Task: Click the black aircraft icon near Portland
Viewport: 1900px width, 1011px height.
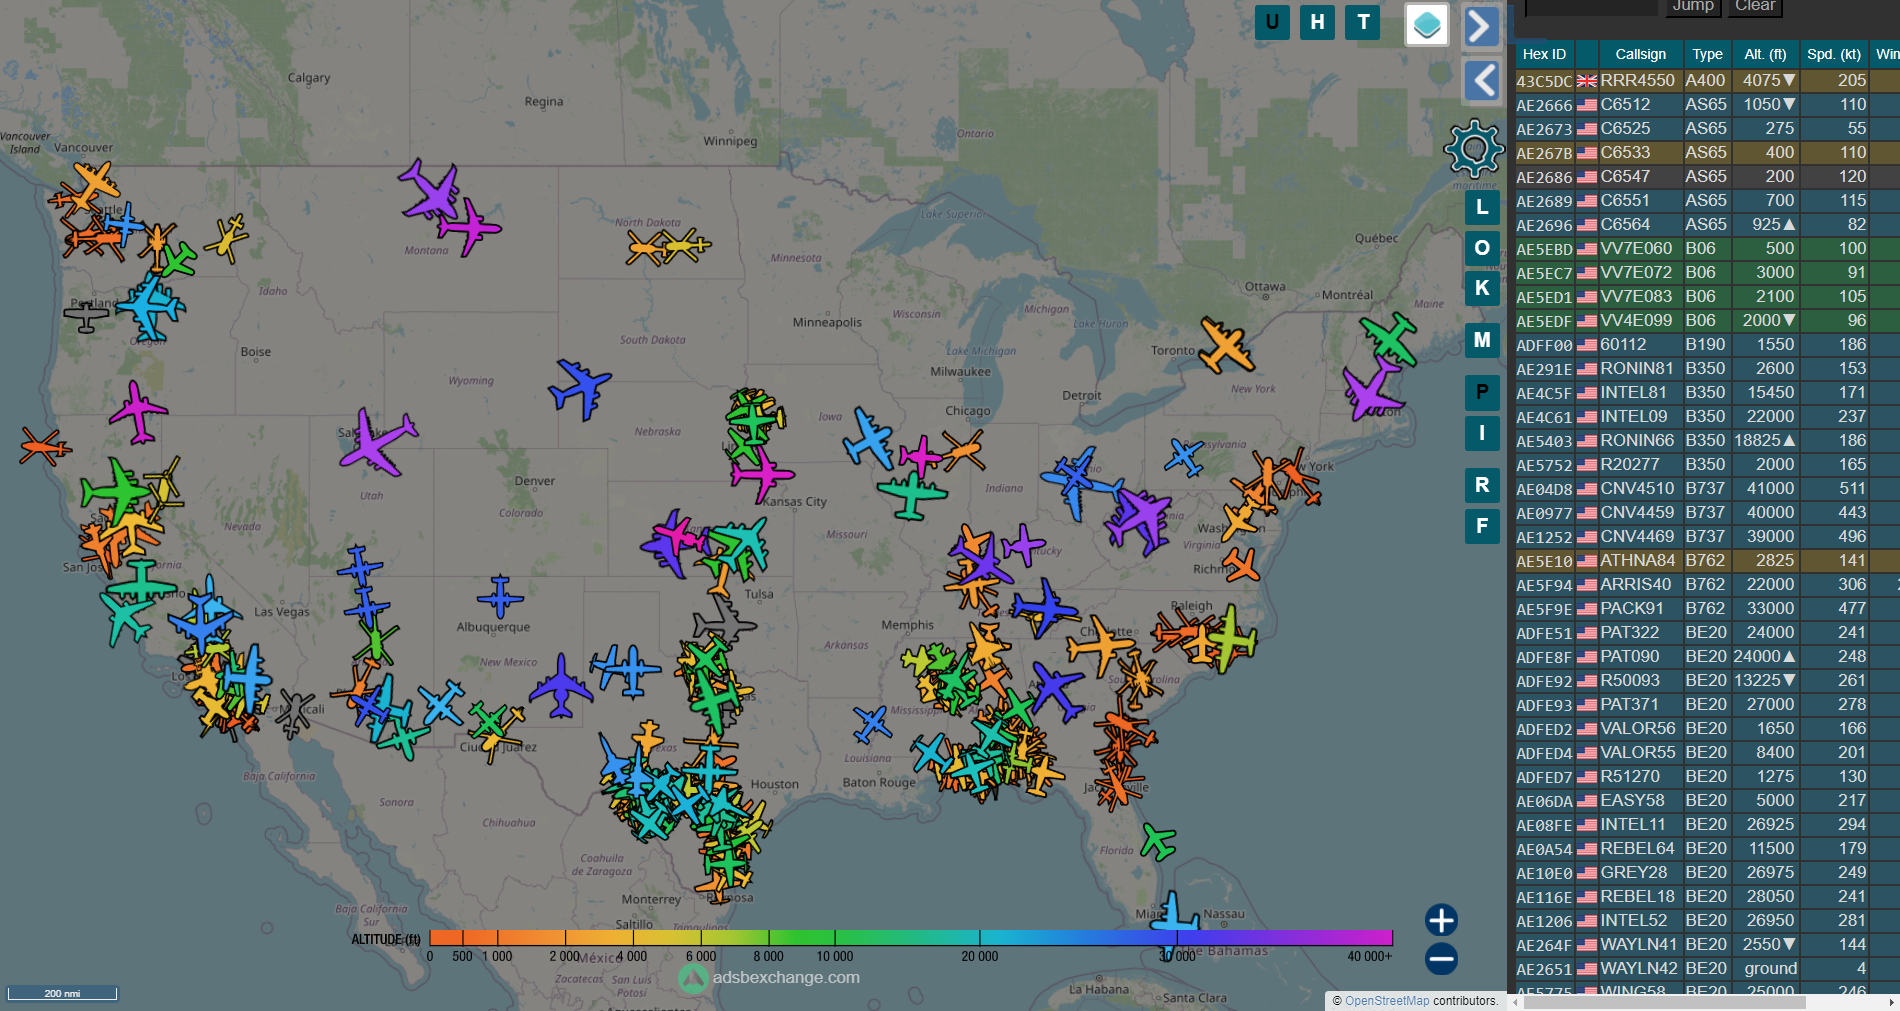Action: click(86, 317)
